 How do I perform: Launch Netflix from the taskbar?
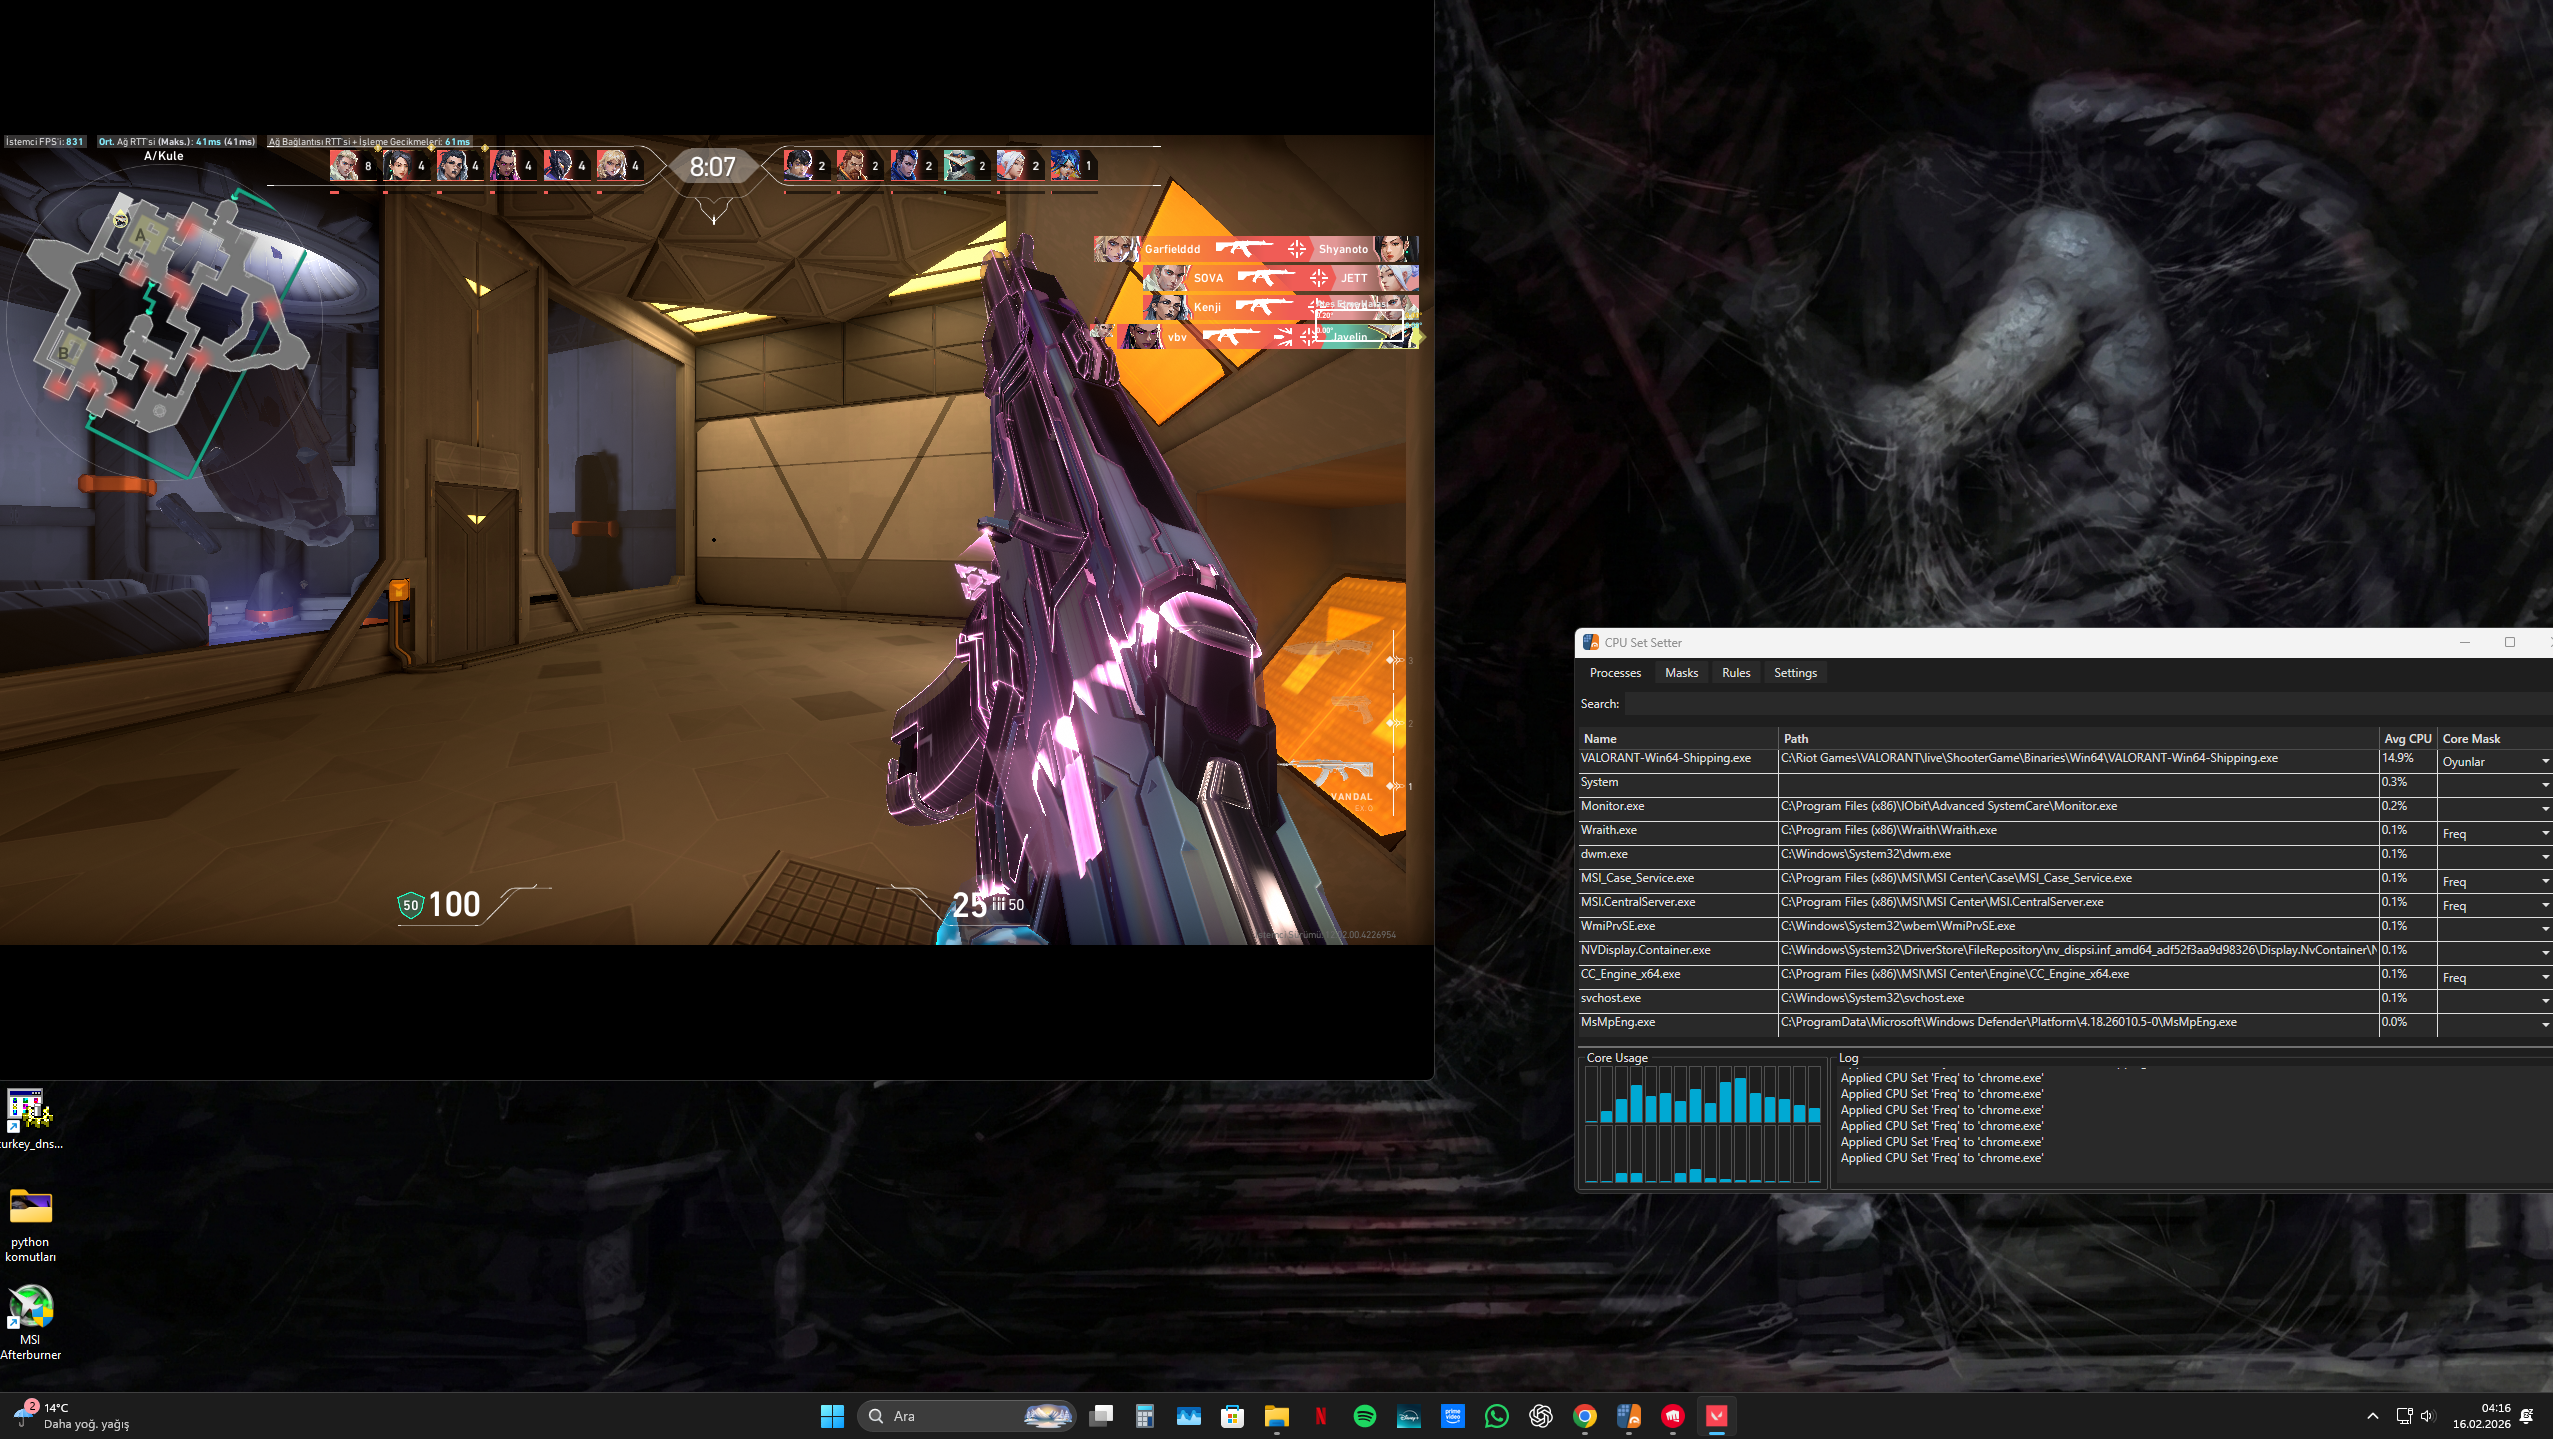tap(1321, 1416)
